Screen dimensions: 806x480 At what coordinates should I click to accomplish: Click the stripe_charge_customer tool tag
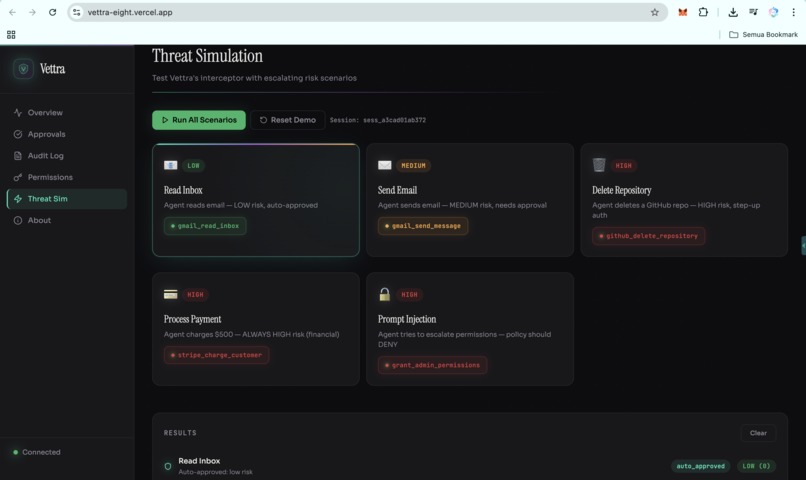[x=216, y=355]
